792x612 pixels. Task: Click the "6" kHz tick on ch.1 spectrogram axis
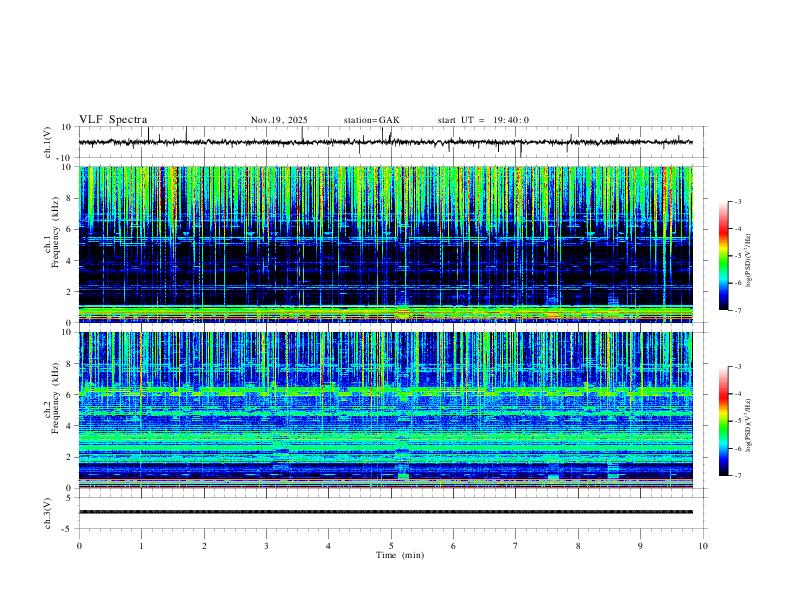pyautogui.click(x=69, y=229)
